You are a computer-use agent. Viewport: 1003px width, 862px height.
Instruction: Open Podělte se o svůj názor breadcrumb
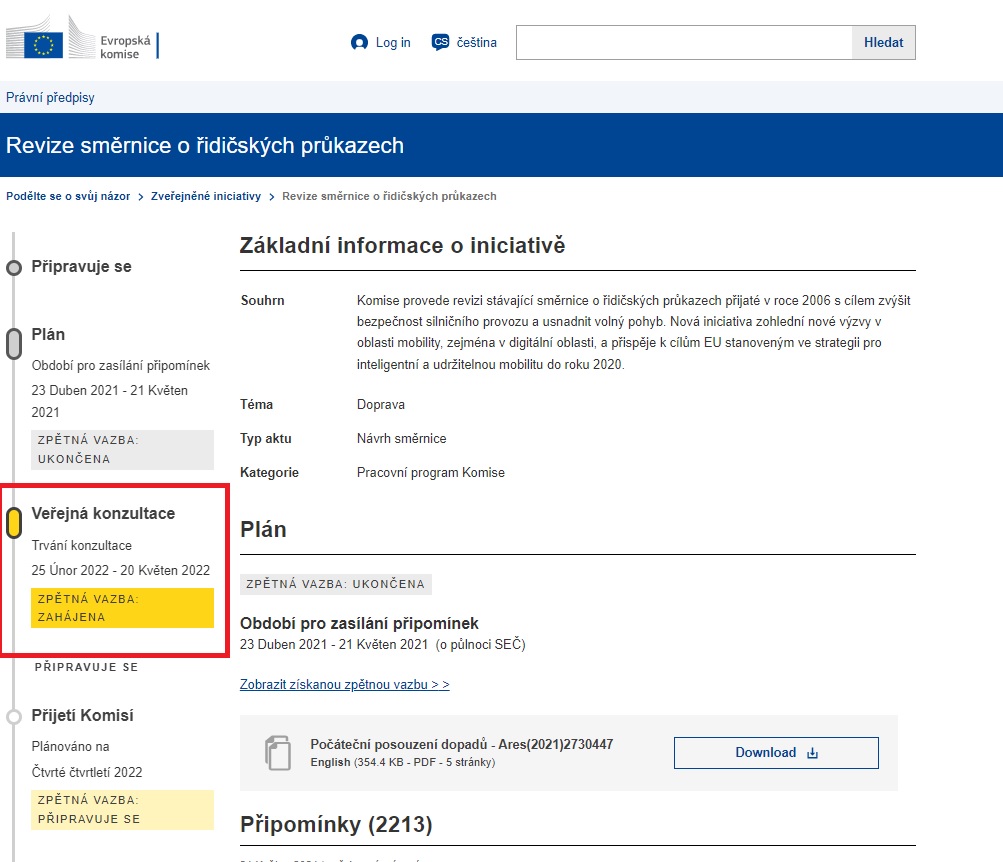coord(68,196)
